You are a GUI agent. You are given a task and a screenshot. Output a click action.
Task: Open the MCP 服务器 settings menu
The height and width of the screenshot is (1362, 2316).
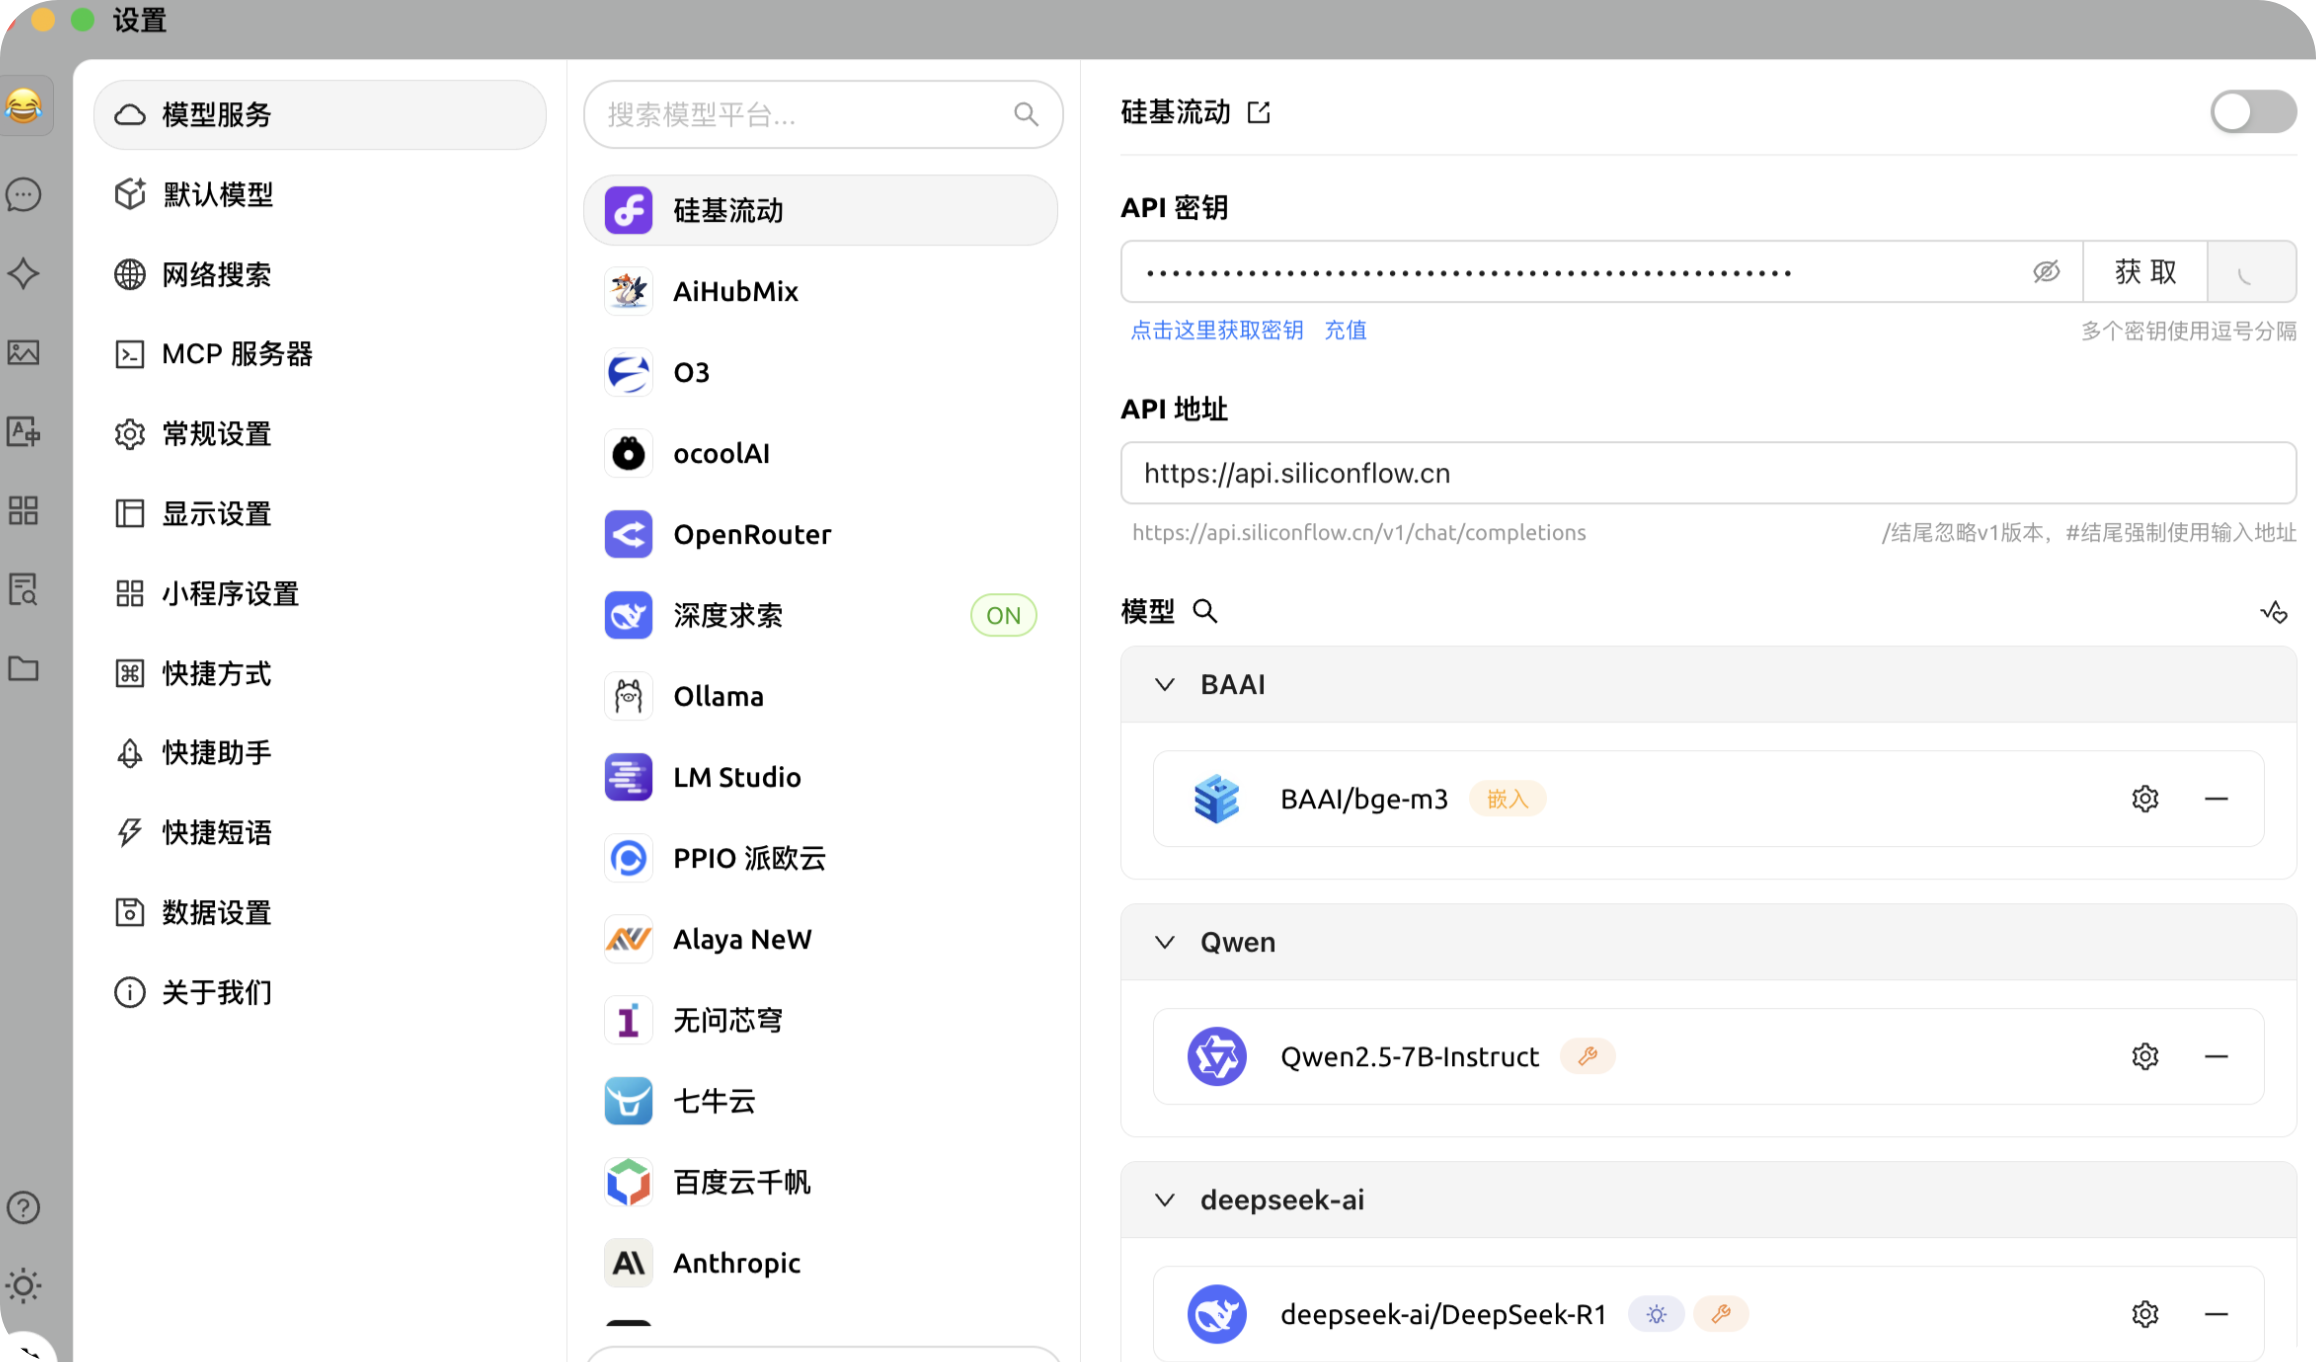(237, 354)
